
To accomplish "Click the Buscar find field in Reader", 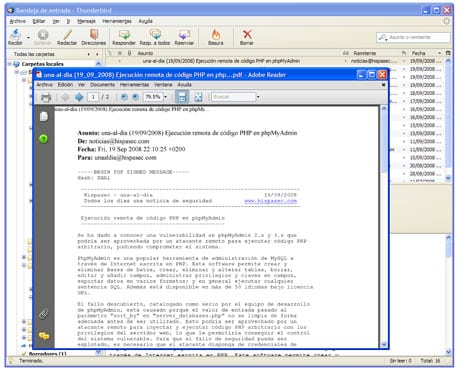I will (x=233, y=97).
